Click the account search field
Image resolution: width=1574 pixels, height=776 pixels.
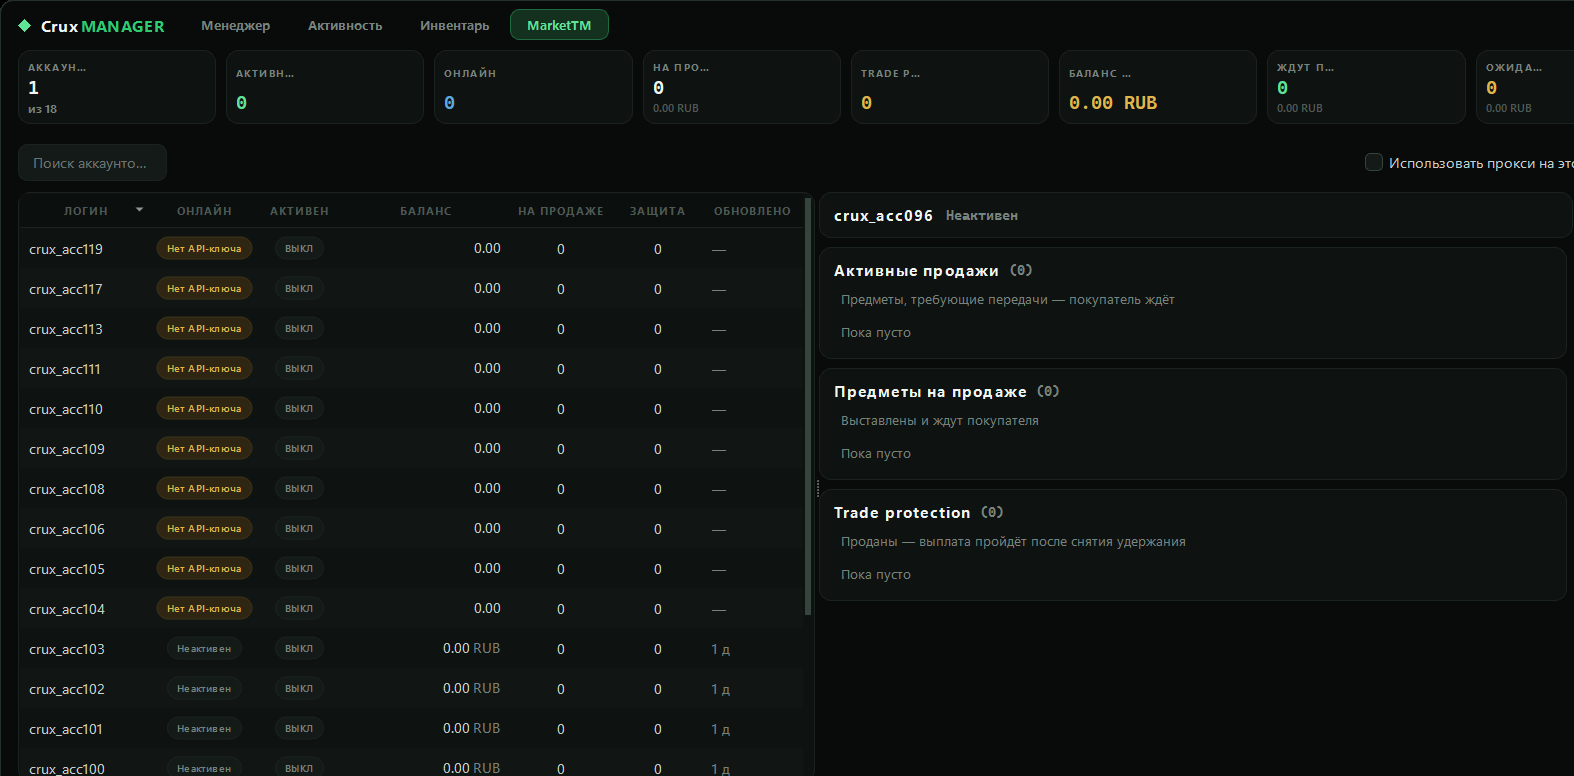click(x=92, y=163)
